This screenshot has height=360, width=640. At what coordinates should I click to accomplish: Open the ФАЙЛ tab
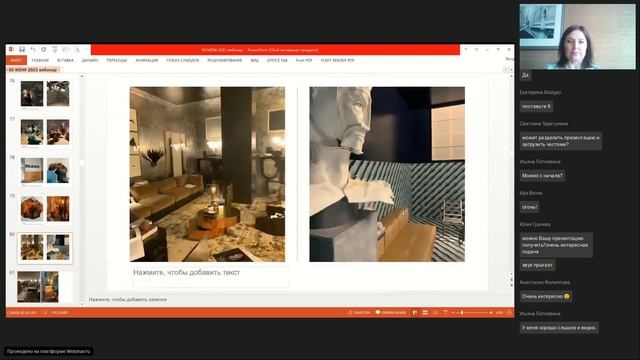tap(16, 60)
